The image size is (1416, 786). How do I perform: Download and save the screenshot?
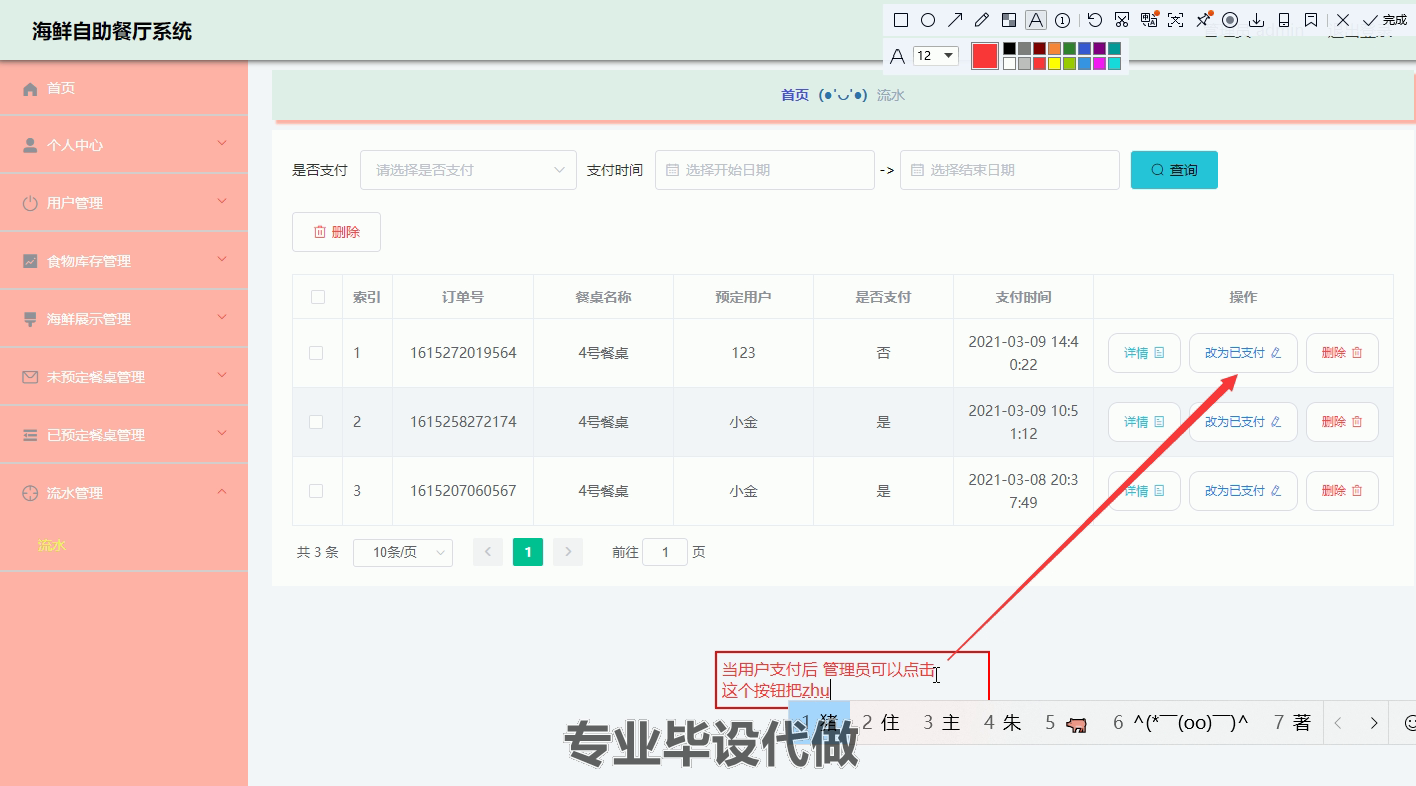1257,20
